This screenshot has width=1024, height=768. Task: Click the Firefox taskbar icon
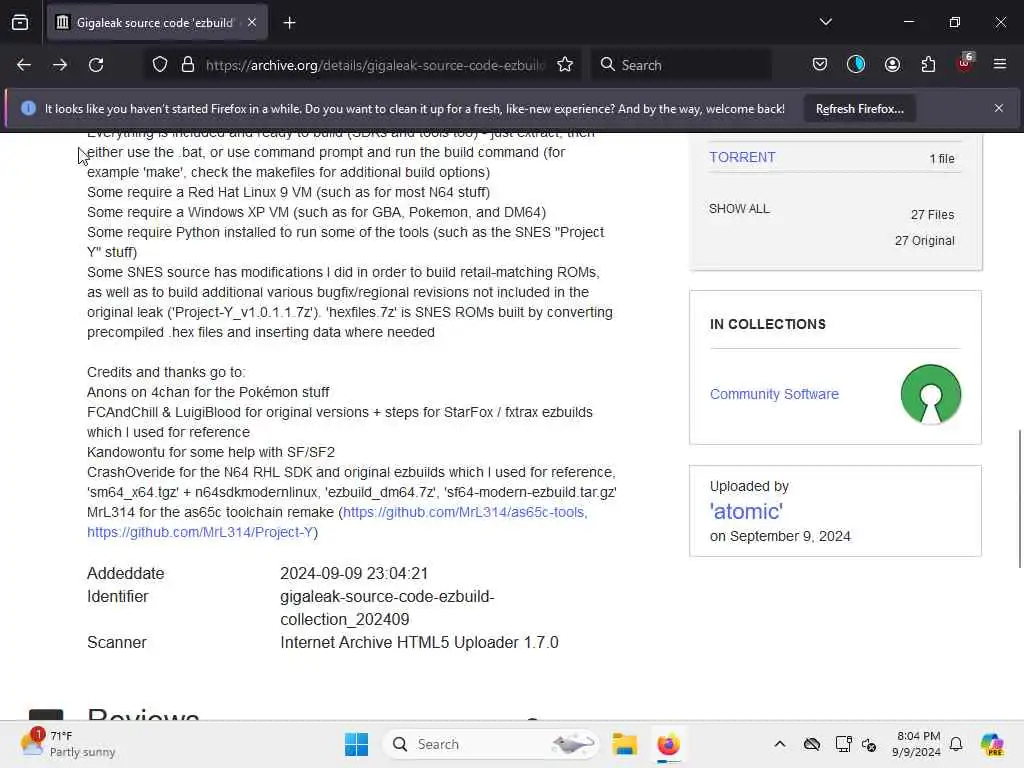(668, 744)
